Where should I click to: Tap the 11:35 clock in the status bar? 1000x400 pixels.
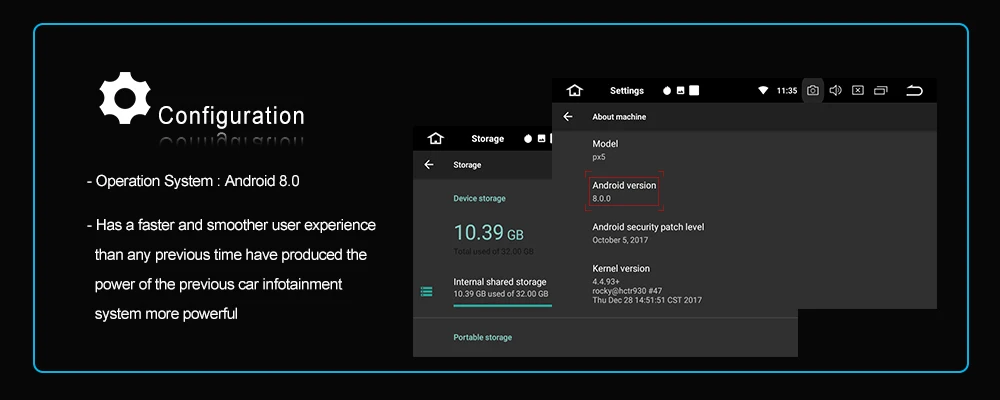787,91
